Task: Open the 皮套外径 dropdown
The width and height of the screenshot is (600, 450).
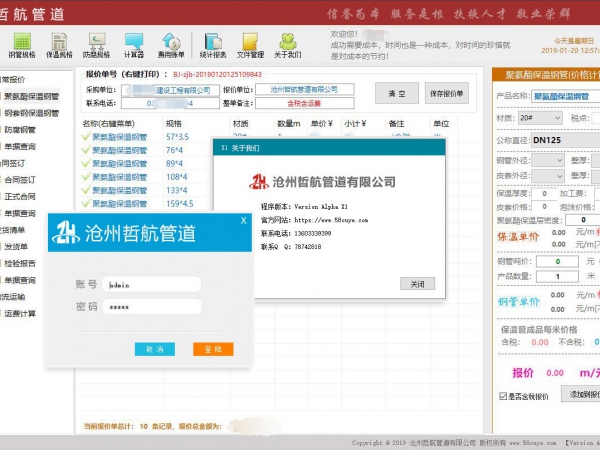Action: (x=548, y=176)
